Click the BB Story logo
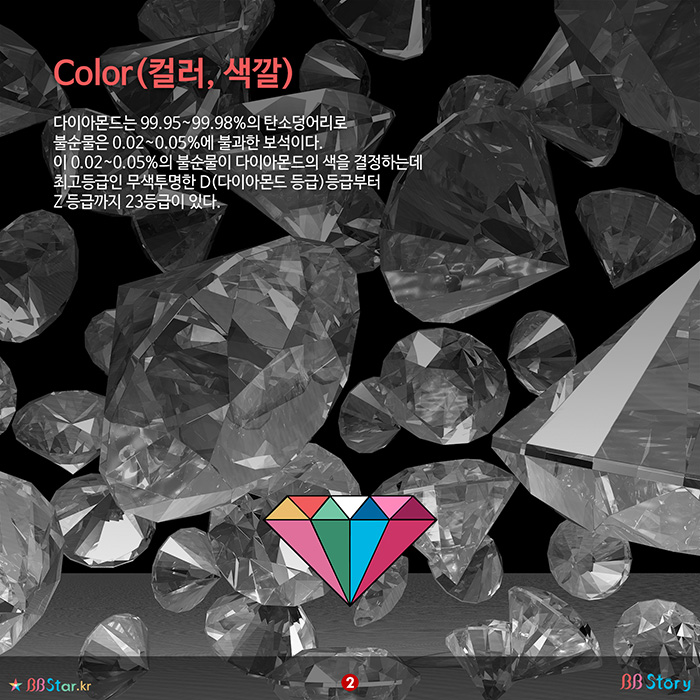Image resolution: width=700 pixels, height=700 pixels. (655, 682)
